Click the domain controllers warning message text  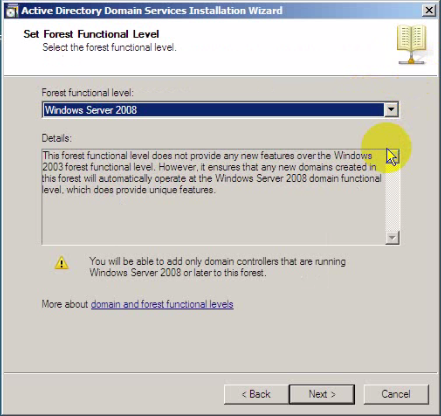tap(217, 267)
